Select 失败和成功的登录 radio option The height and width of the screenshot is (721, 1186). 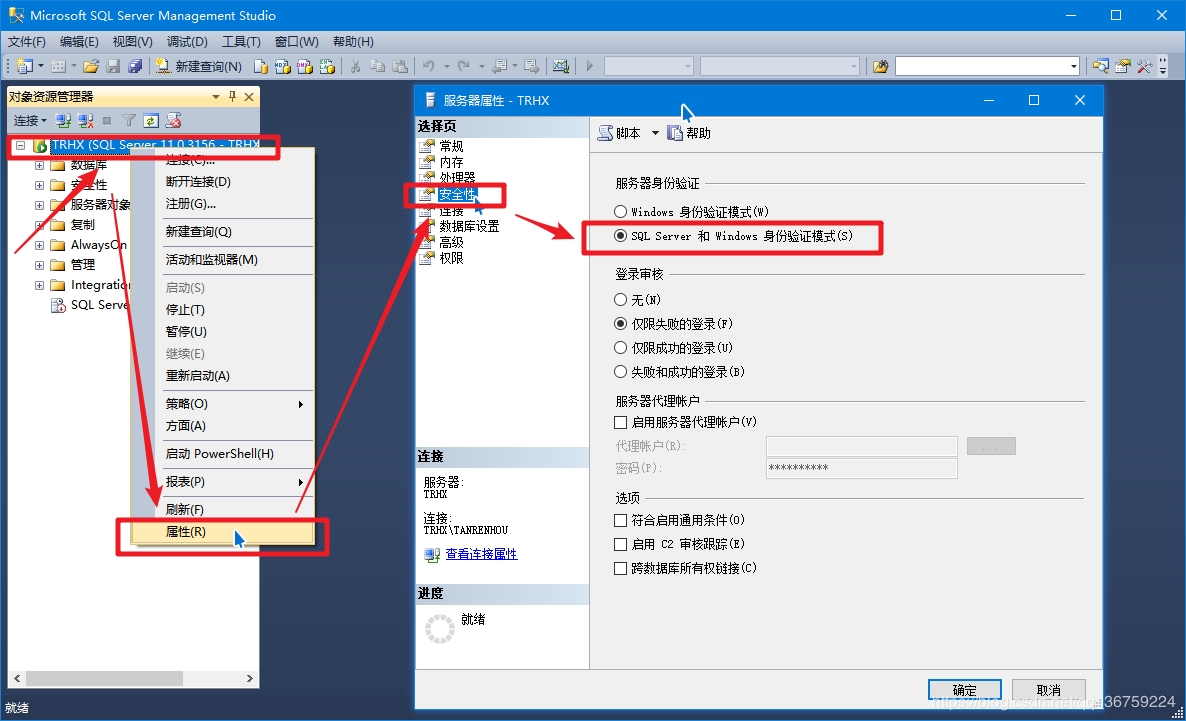pyautogui.click(x=621, y=372)
